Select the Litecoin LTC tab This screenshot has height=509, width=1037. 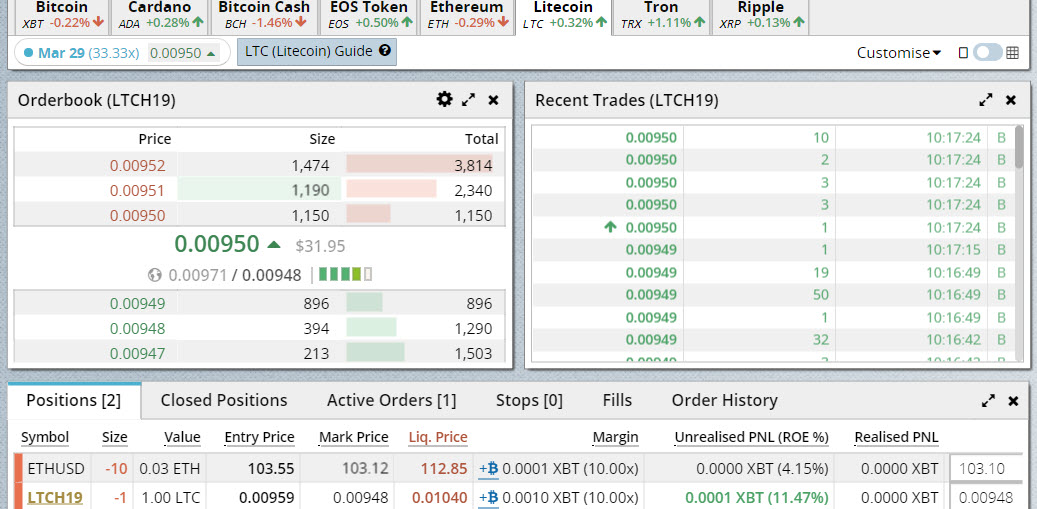(x=563, y=16)
